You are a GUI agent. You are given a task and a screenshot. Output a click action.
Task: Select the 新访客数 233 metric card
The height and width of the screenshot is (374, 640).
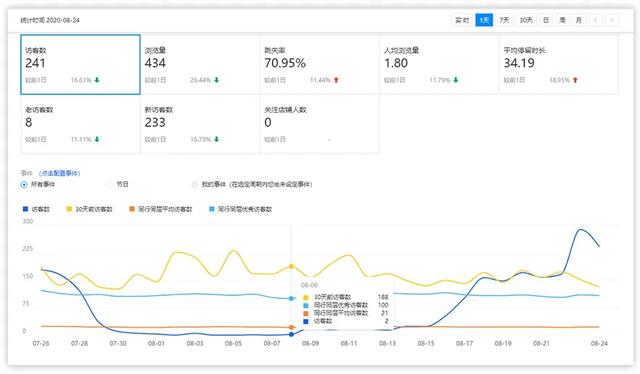[x=200, y=124]
